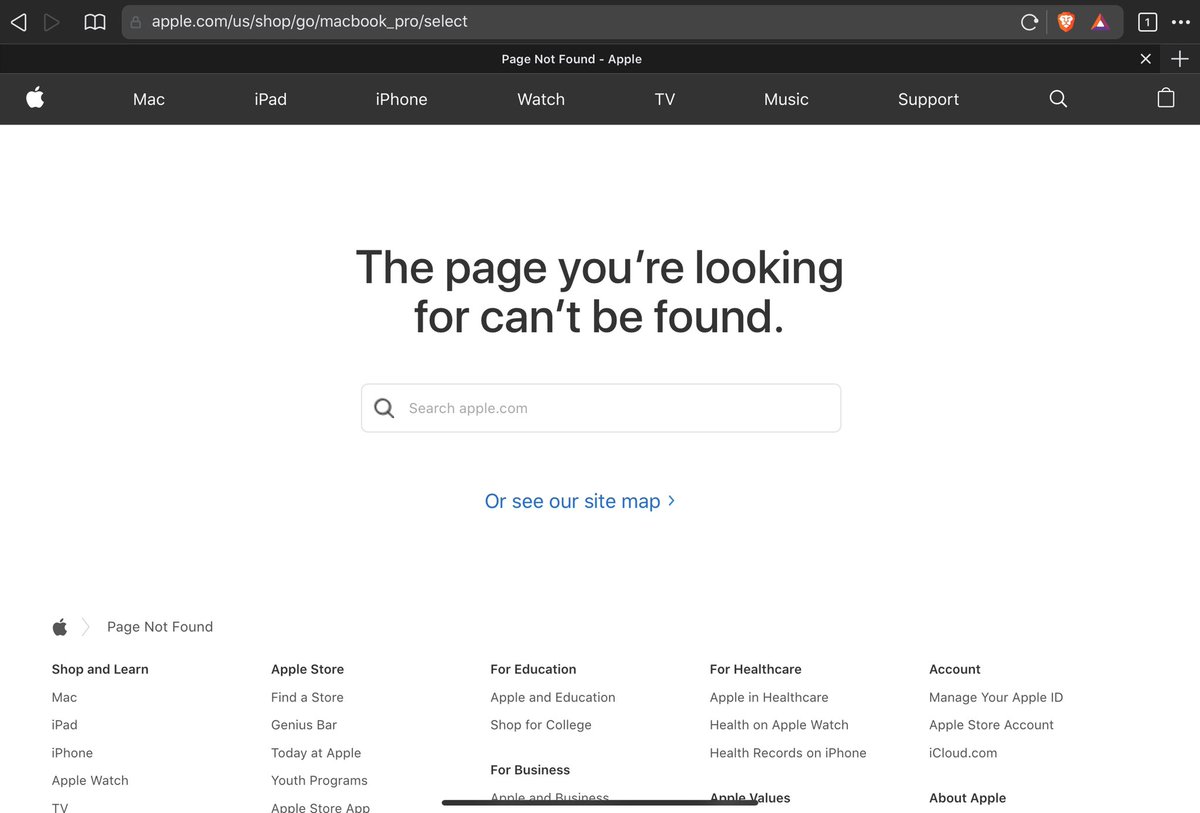The image size is (1200, 813).
Task: Open the shopping bag icon
Action: pyautogui.click(x=1166, y=98)
